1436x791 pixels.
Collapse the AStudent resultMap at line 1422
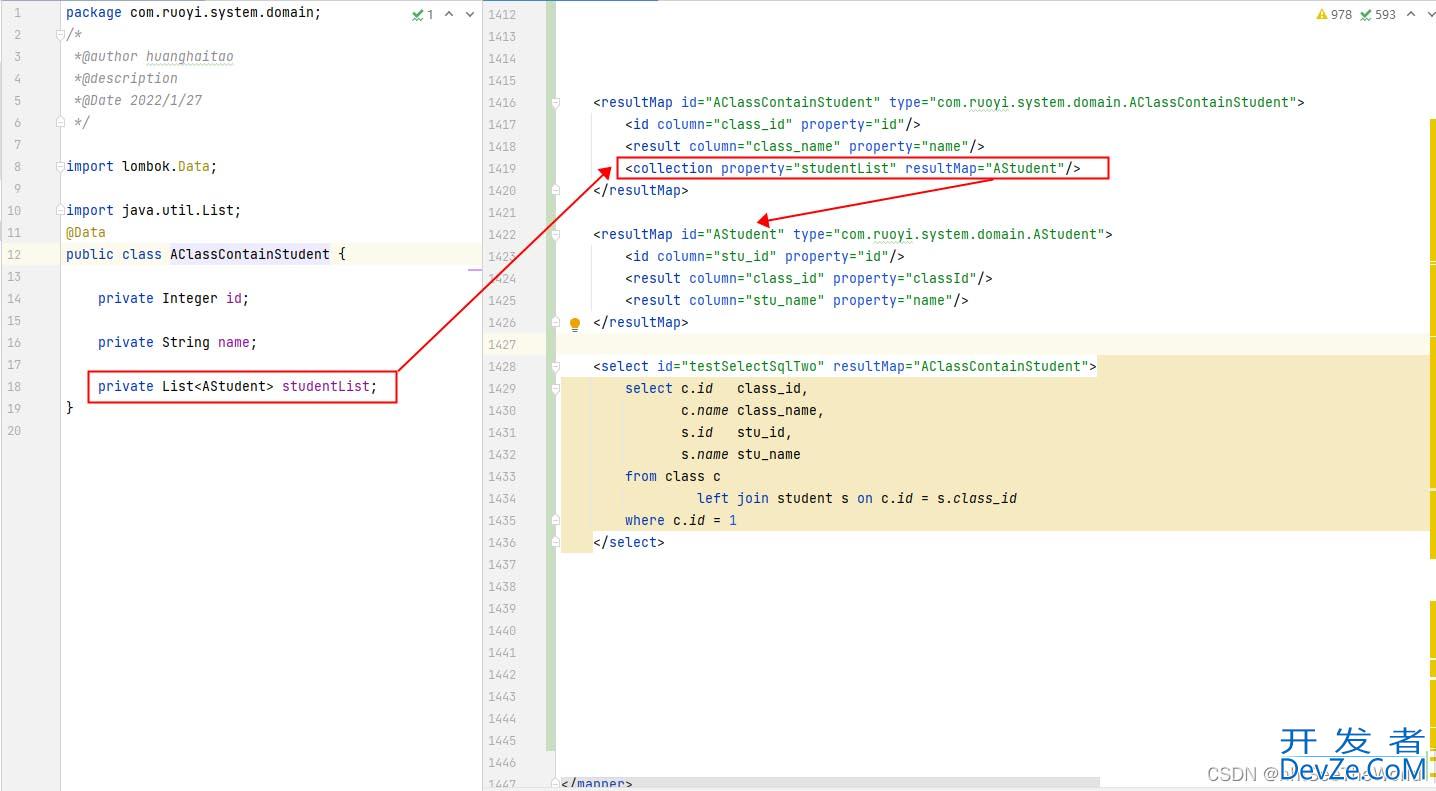click(x=555, y=234)
